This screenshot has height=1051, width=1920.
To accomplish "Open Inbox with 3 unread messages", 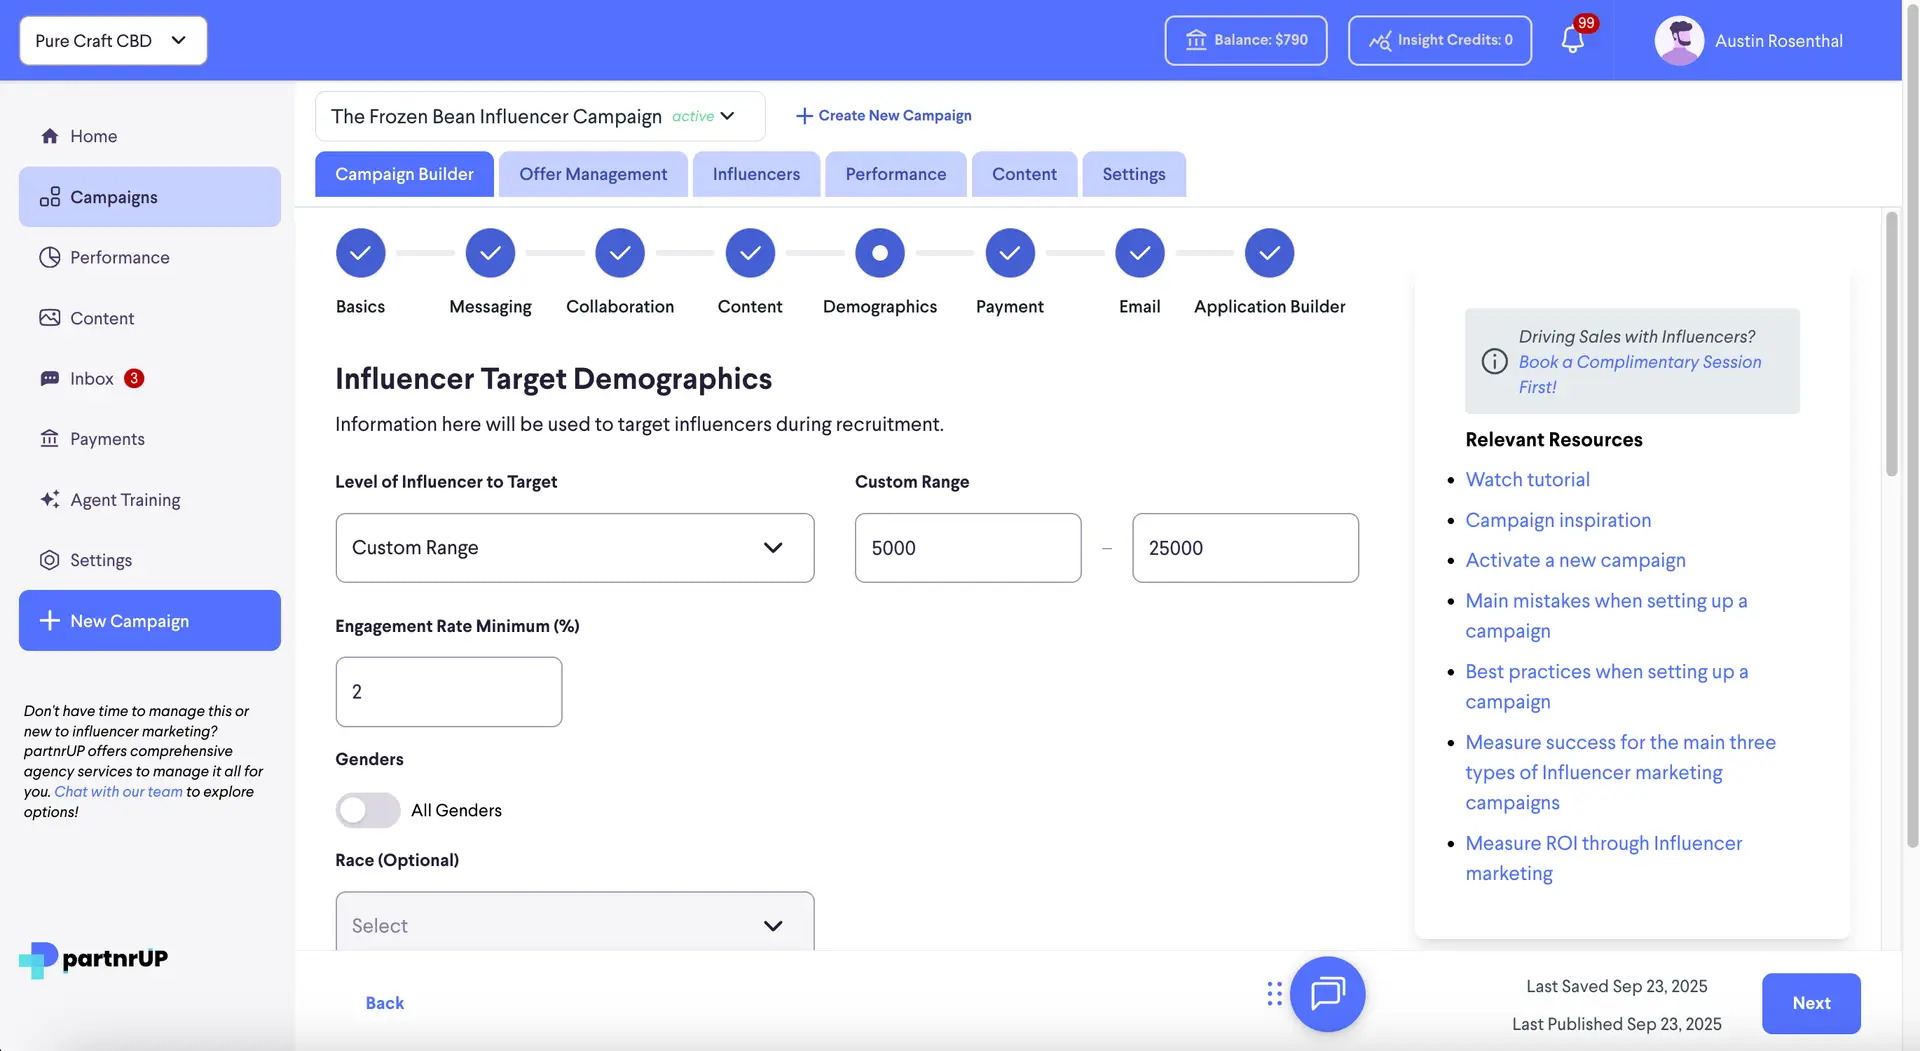I will 50,378.
